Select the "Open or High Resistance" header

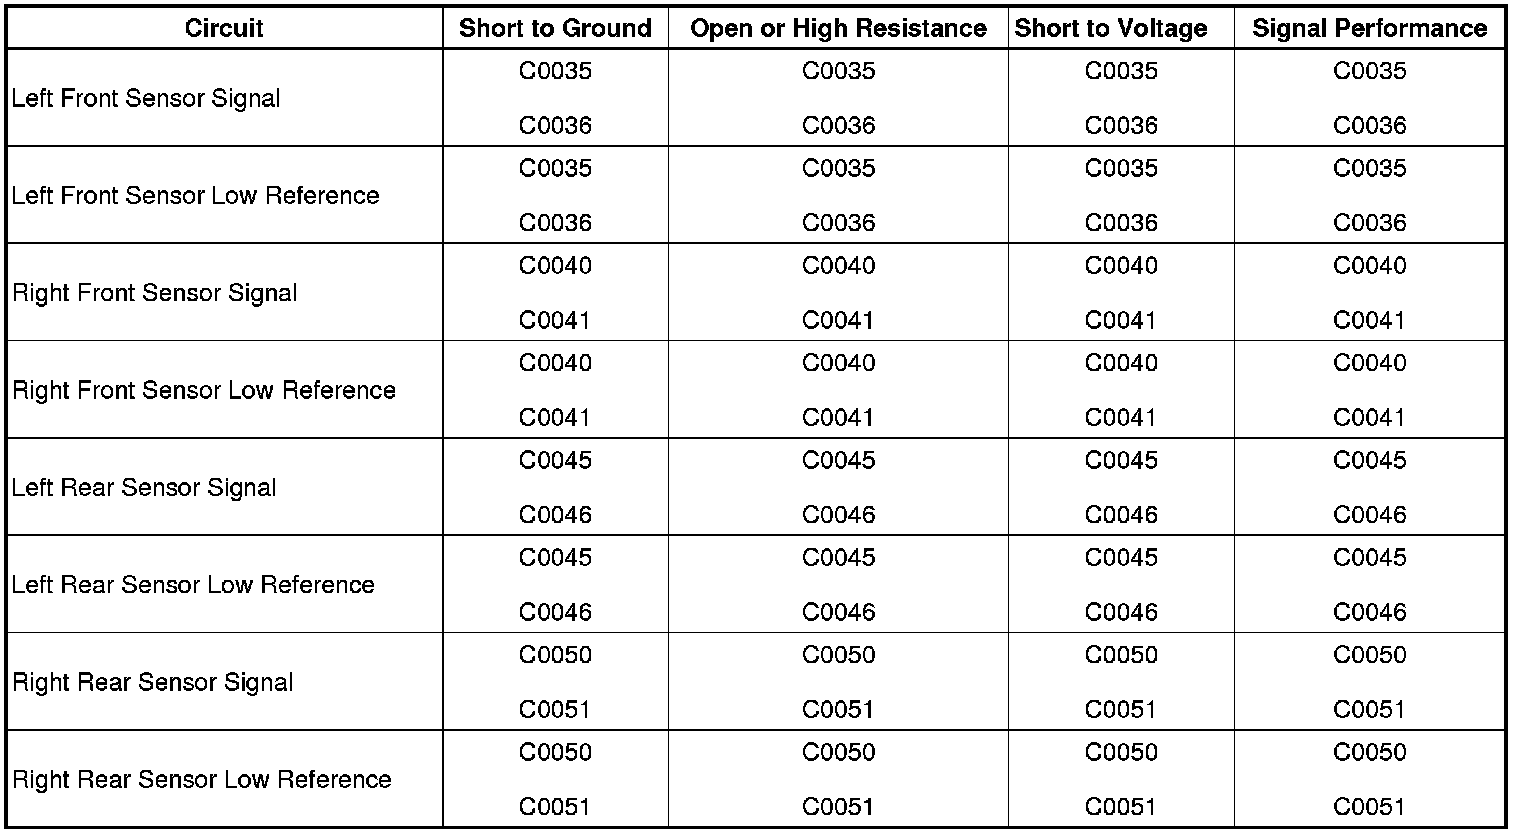838,28
